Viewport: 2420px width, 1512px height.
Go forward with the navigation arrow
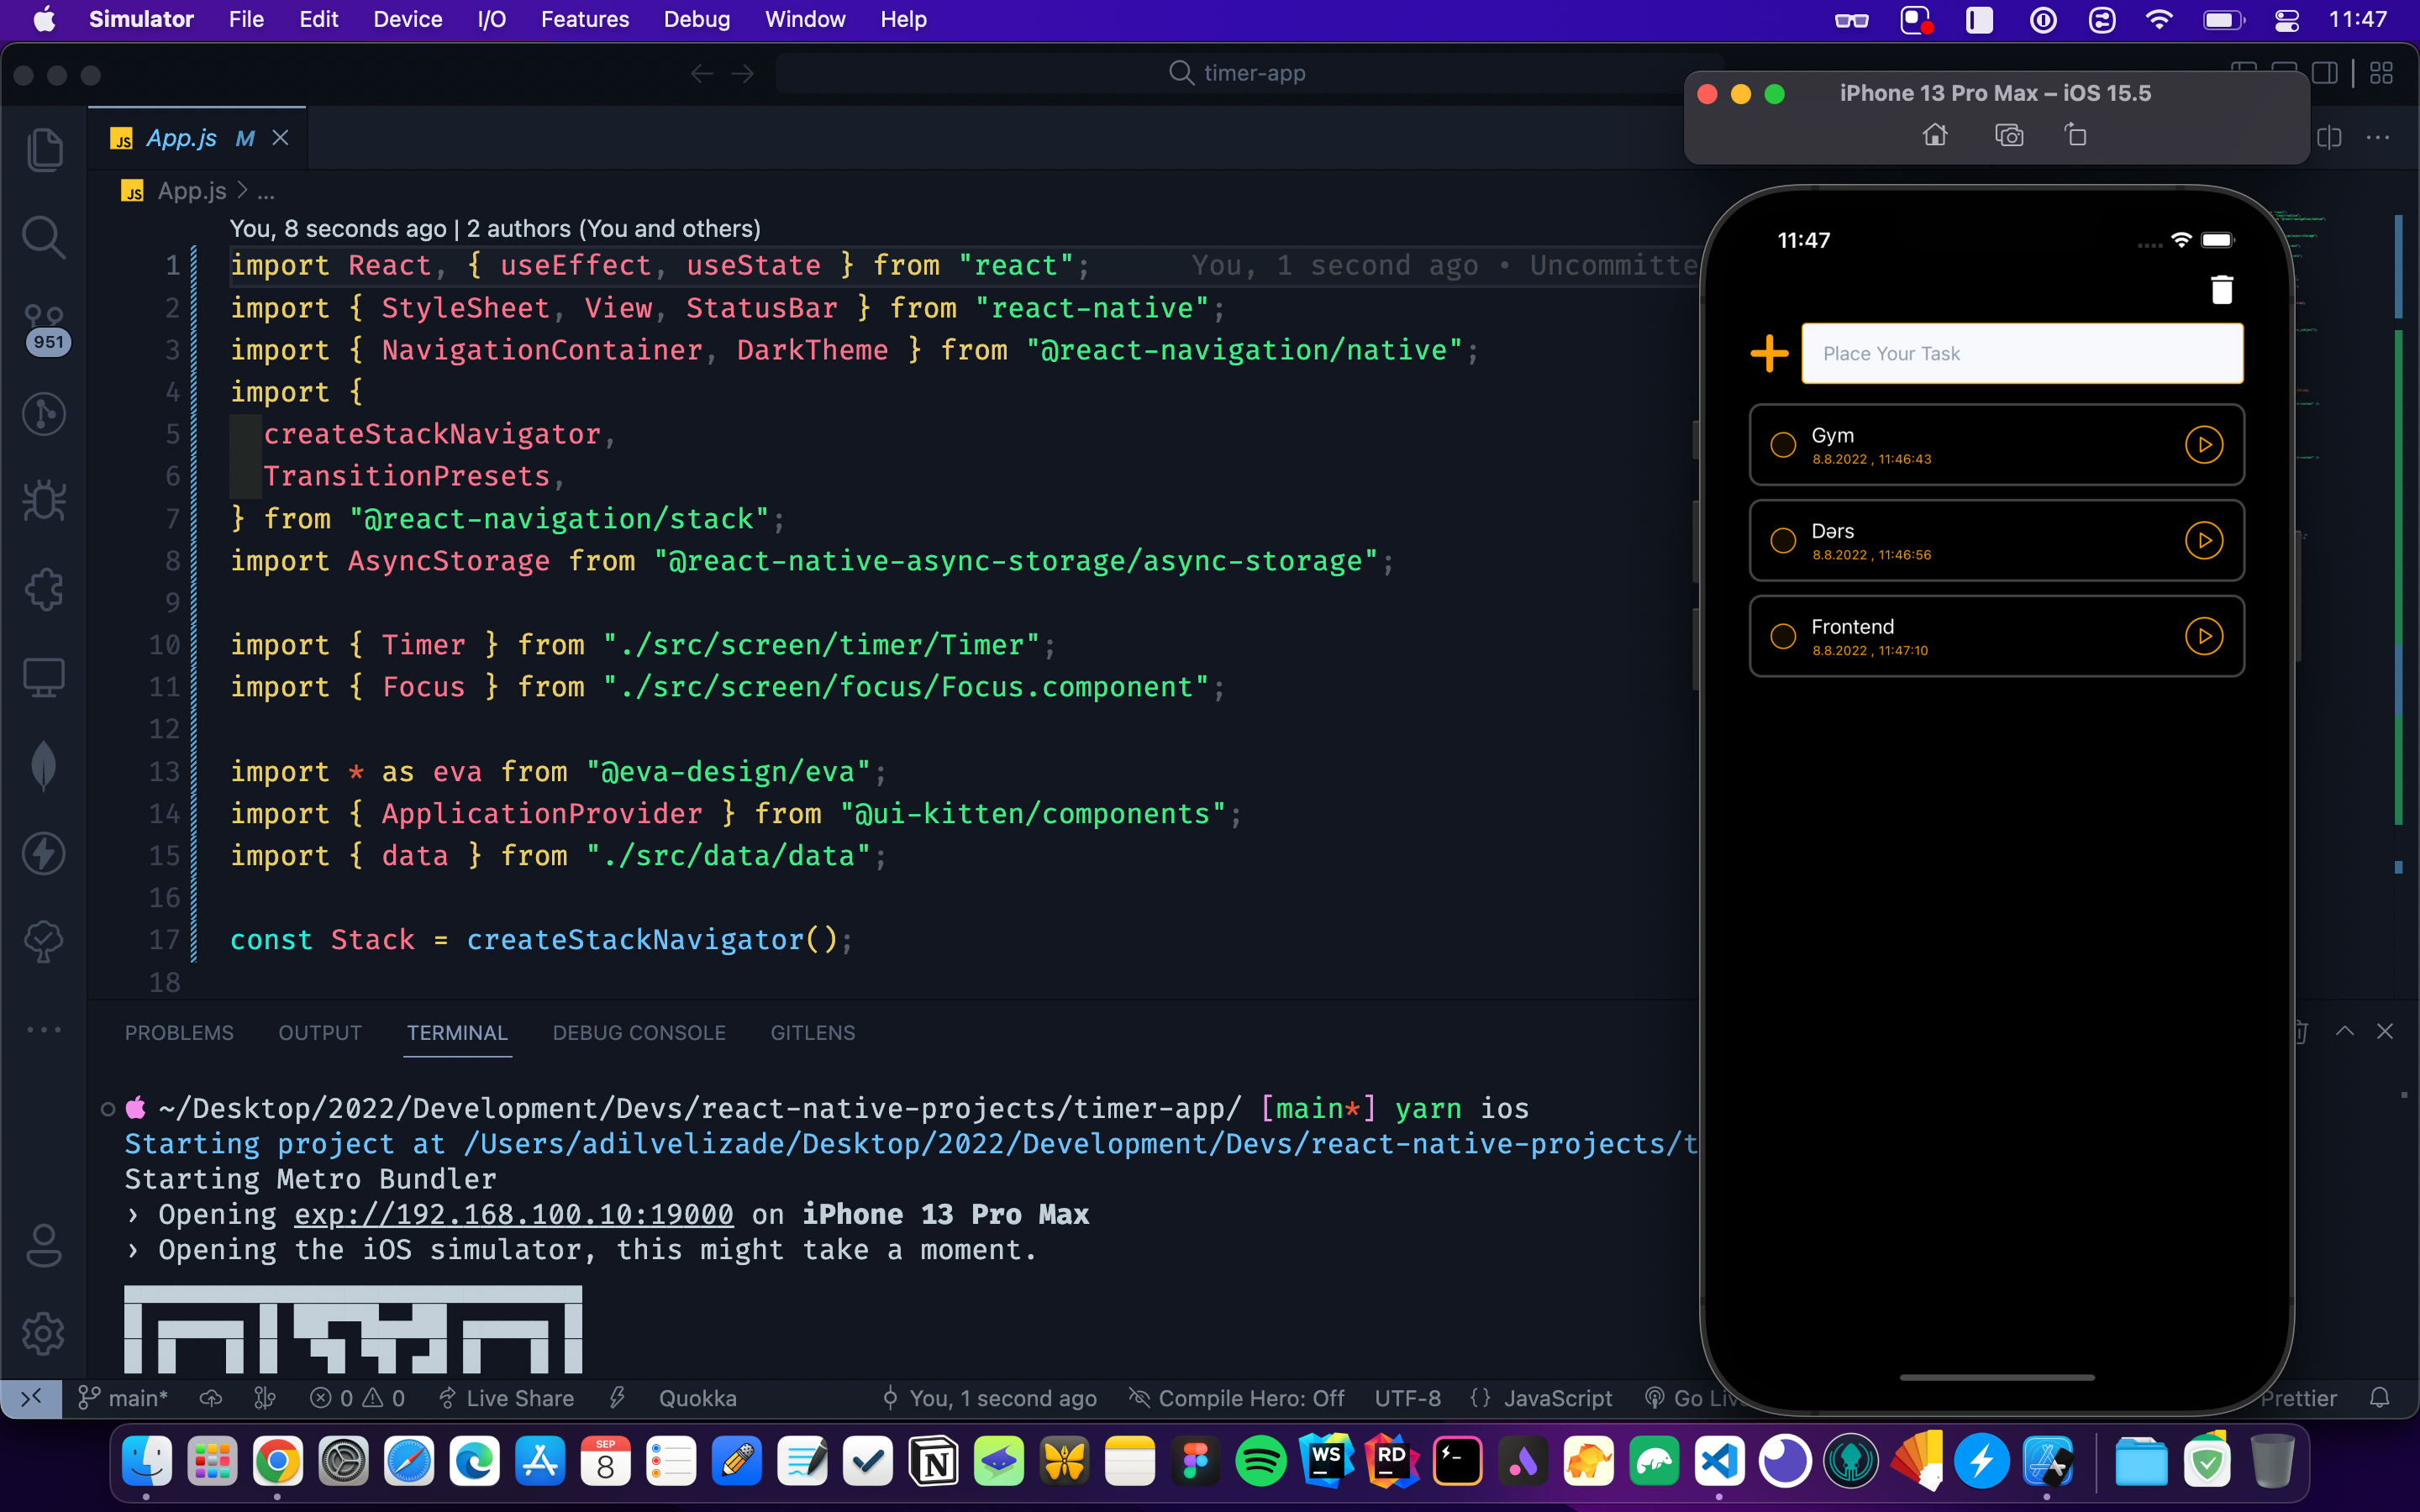743,74
